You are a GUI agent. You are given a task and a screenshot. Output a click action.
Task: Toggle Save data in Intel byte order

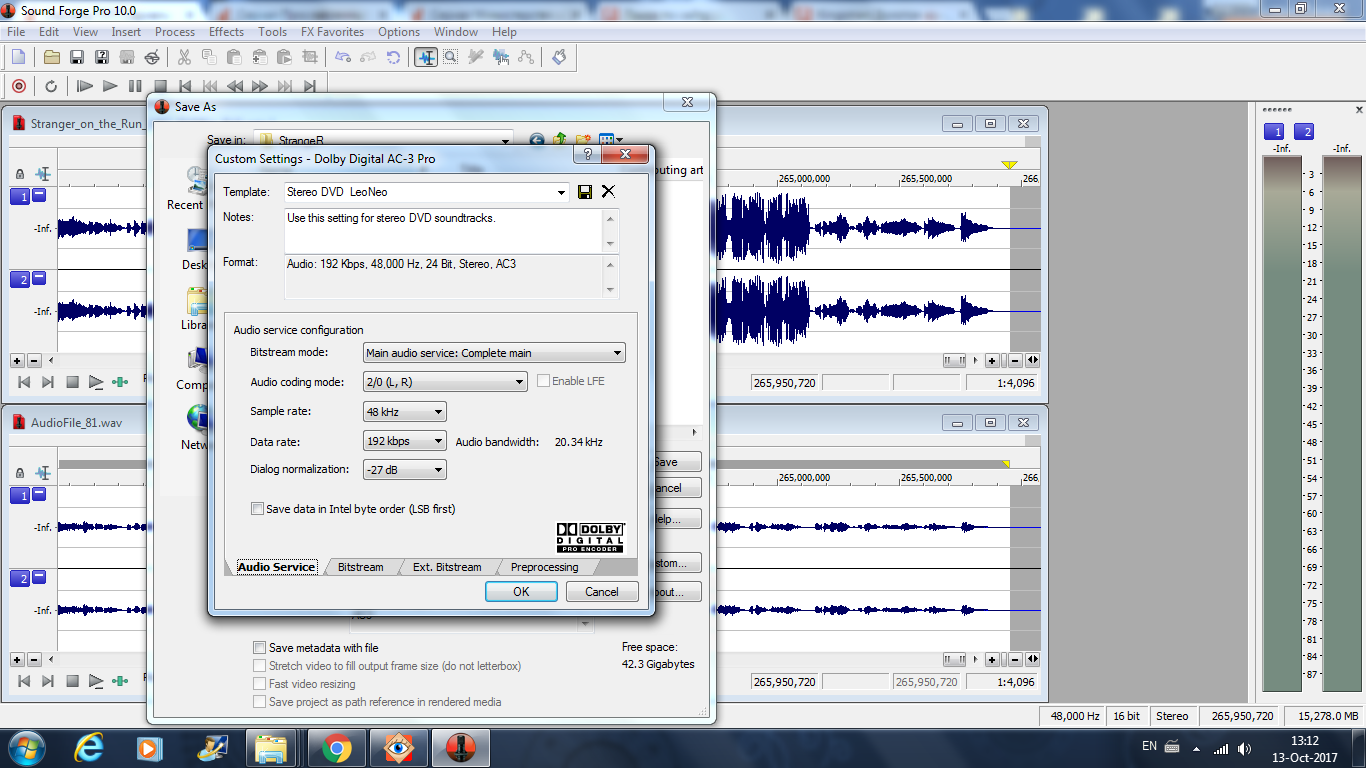click(x=258, y=509)
